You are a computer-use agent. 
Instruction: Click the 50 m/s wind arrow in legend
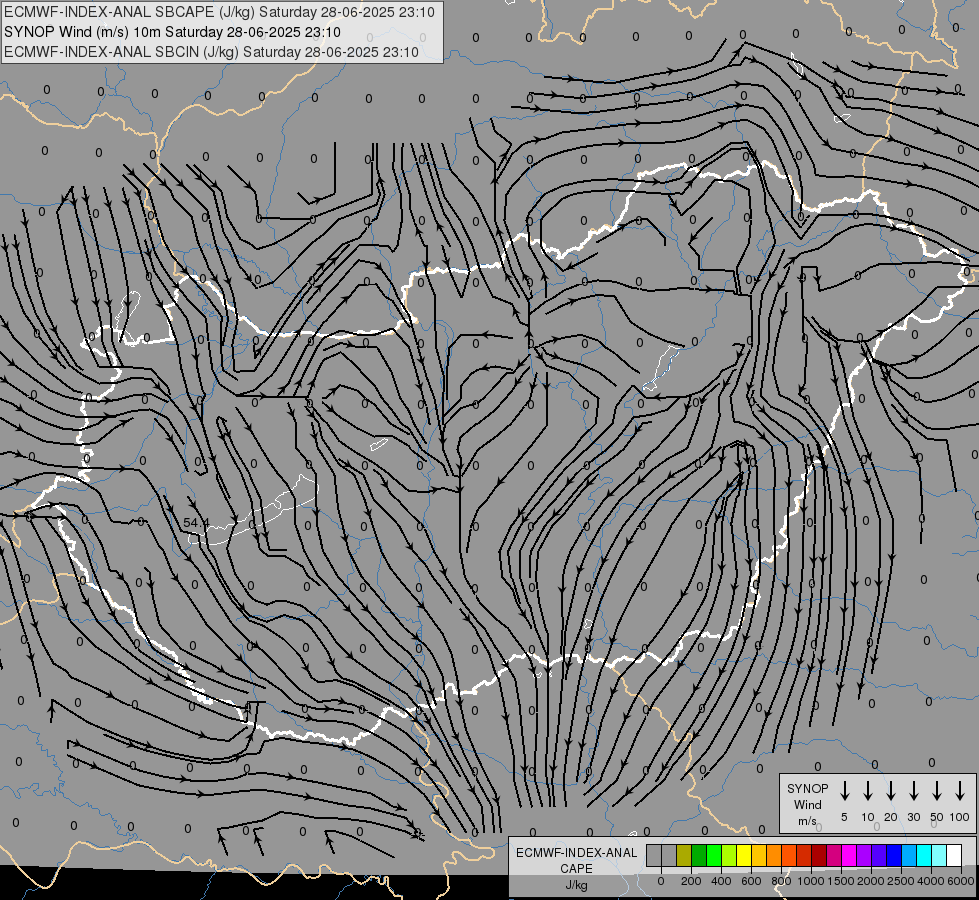[x=937, y=791]
